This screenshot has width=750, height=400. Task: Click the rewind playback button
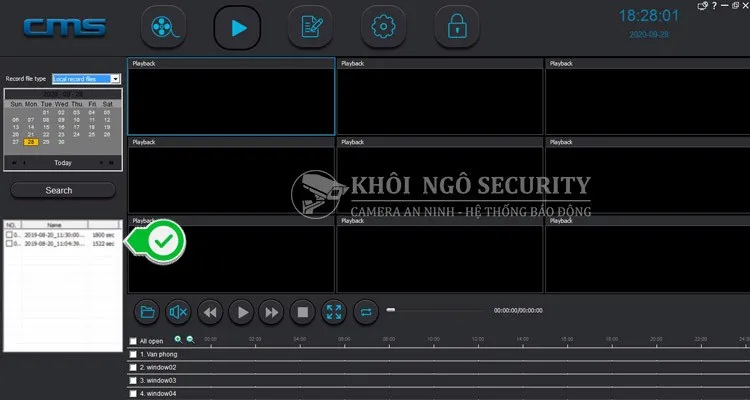pyautogui.click(x=210, y=312)
